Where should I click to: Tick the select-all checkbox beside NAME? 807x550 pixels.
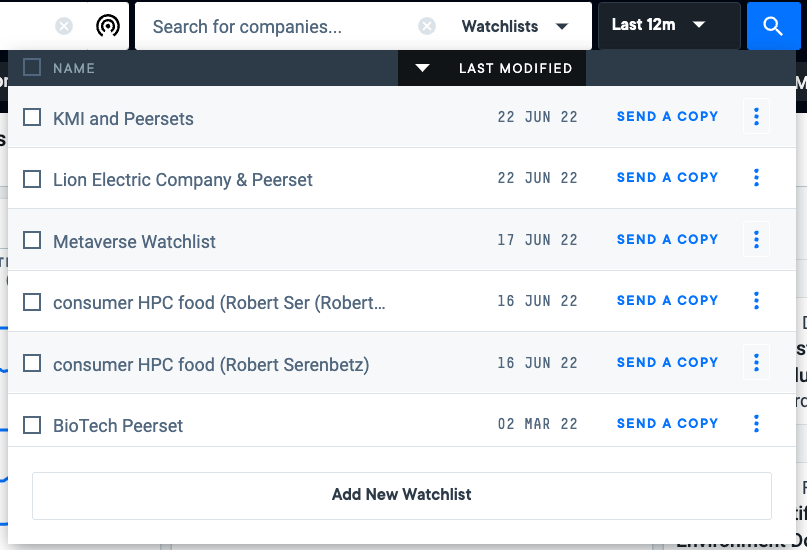(32, 67)
